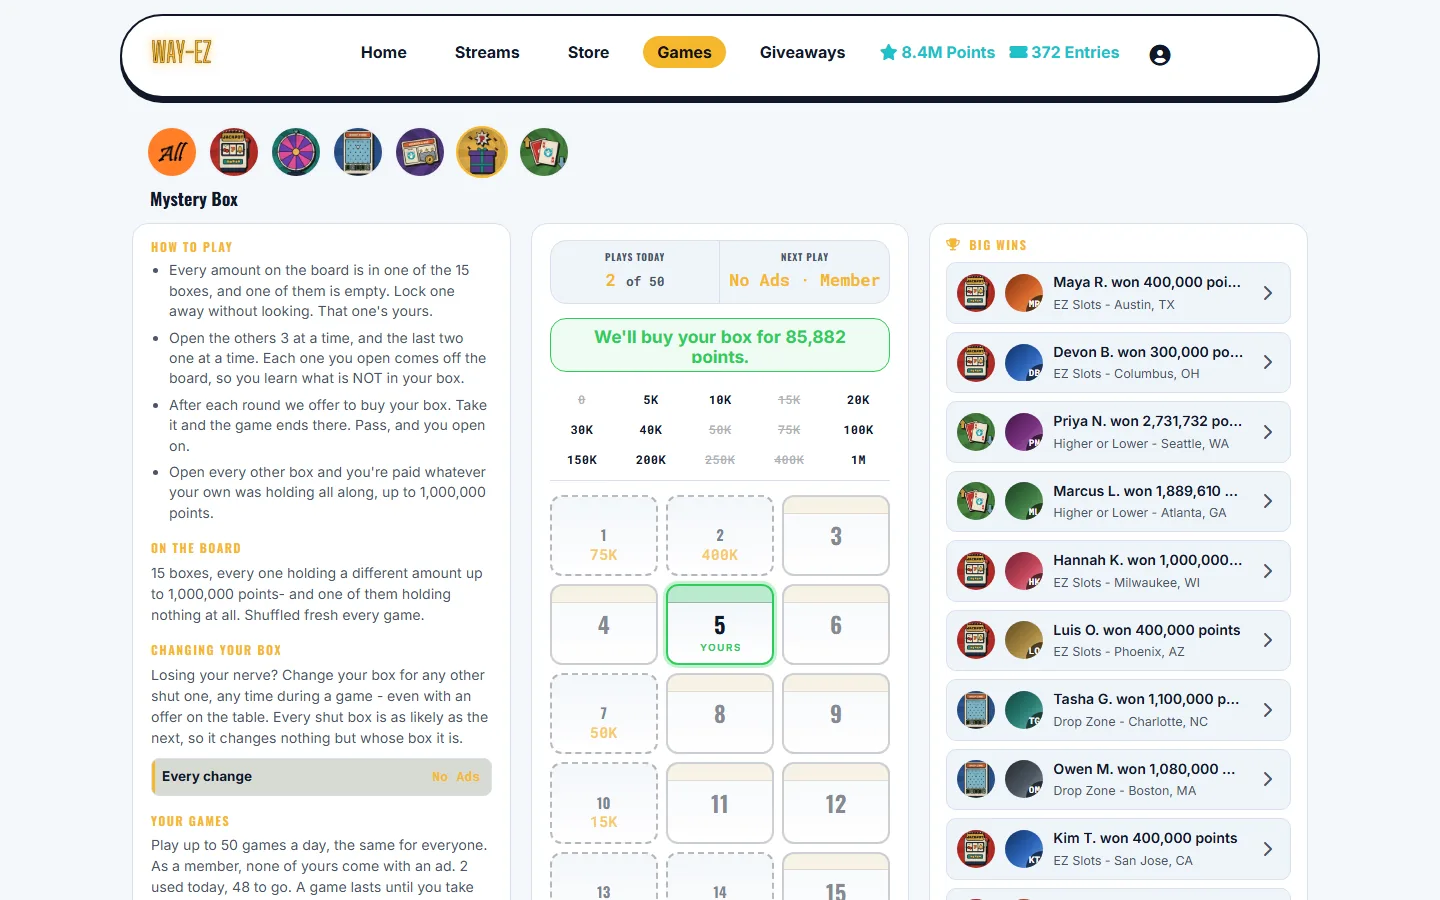The image size is (1440, 900).
Task: Click Maya R.'s avatar in Big Wins
Action: point(1024,293)
